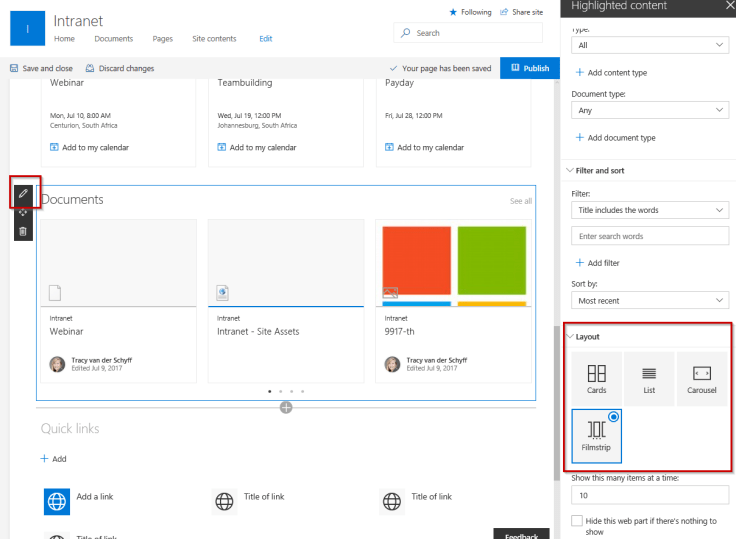Open the Document type dropdown
The width and height of the screenshot is (736, 539).
650,110
